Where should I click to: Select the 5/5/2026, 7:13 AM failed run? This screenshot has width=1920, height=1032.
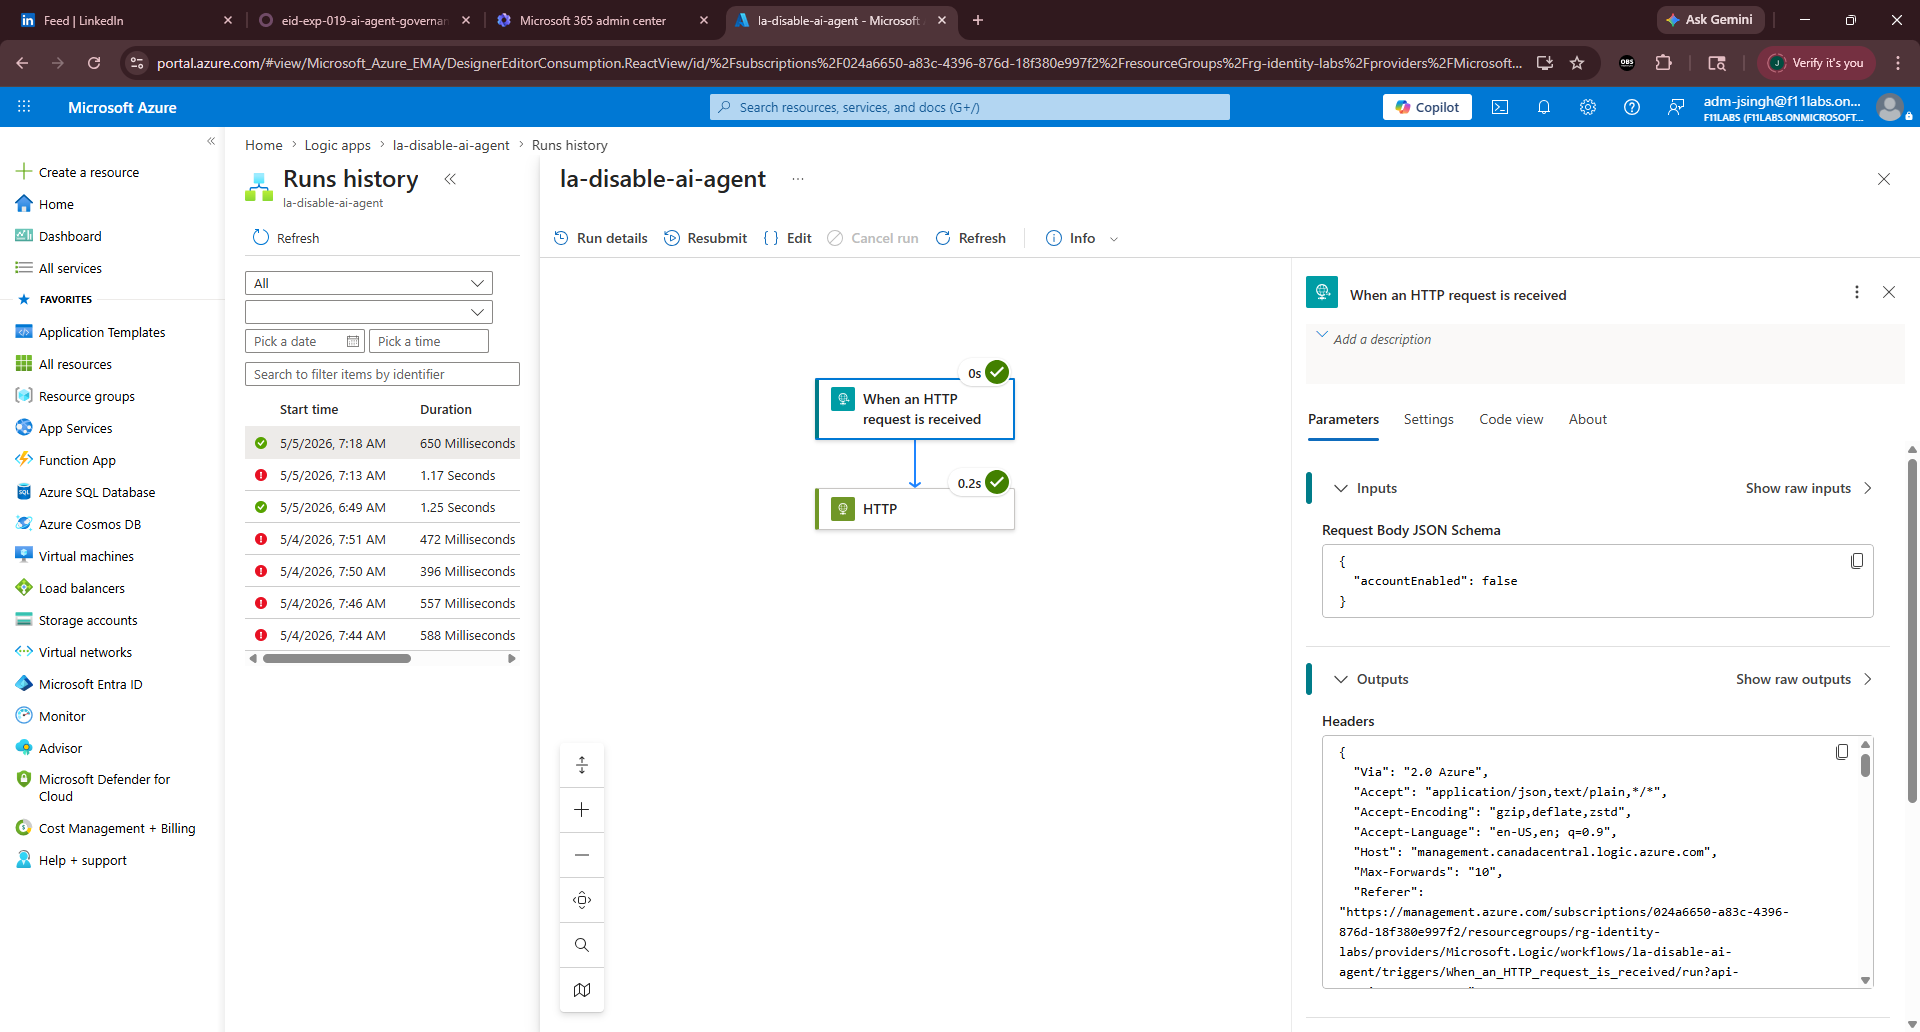point(382,476)
